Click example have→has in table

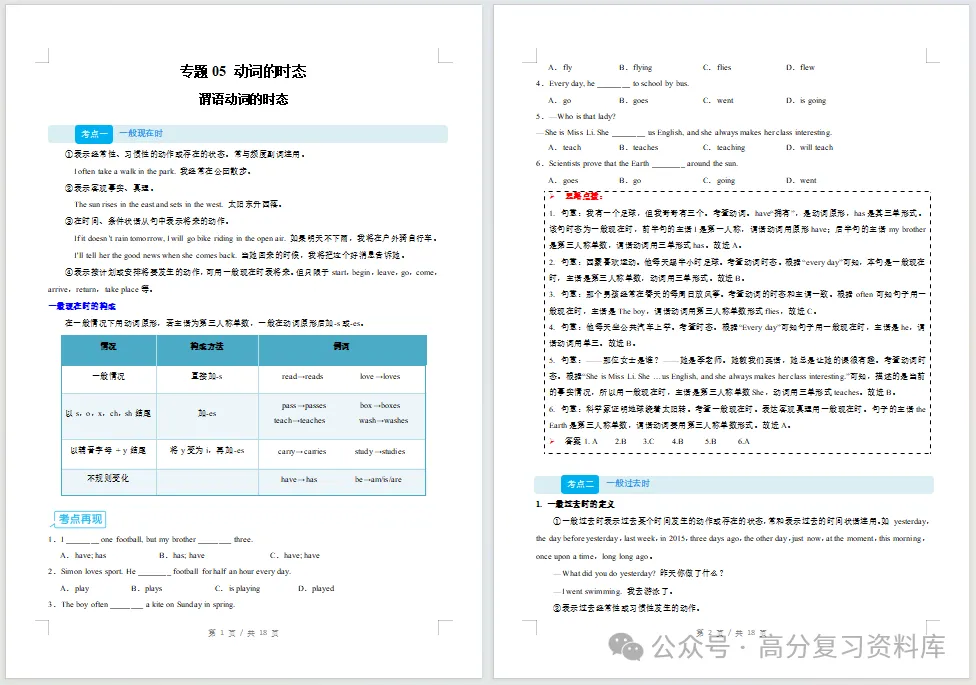point(299,480)
